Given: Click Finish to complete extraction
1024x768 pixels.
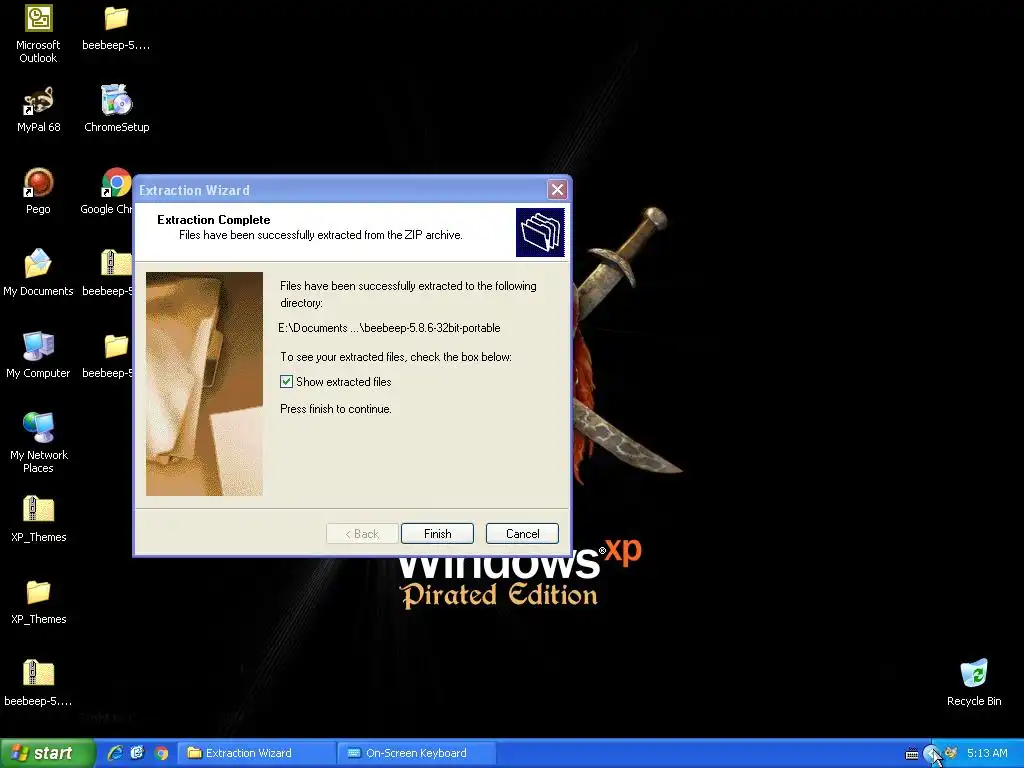Looking at the screenshot, I should 437,534.
